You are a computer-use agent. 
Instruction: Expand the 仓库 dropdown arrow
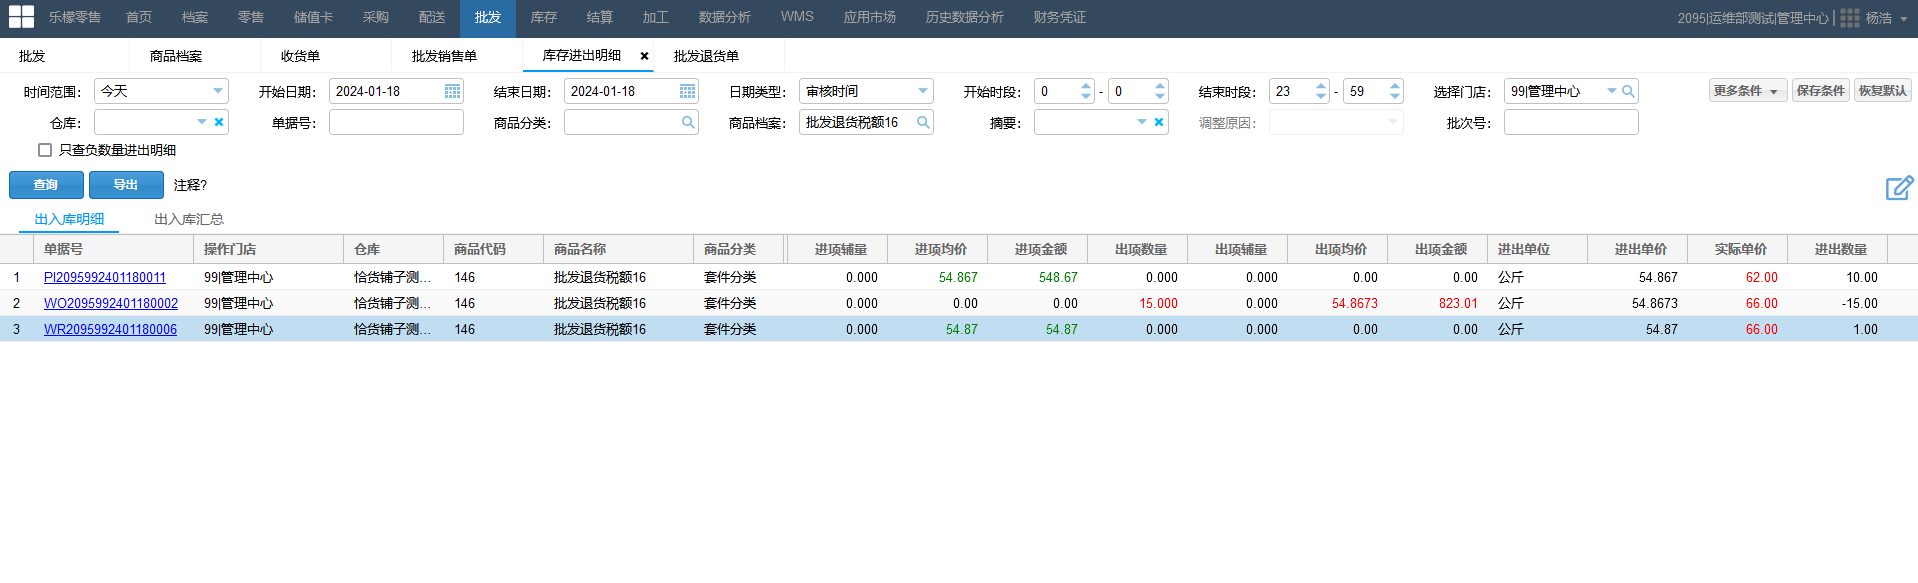[202, 122]
